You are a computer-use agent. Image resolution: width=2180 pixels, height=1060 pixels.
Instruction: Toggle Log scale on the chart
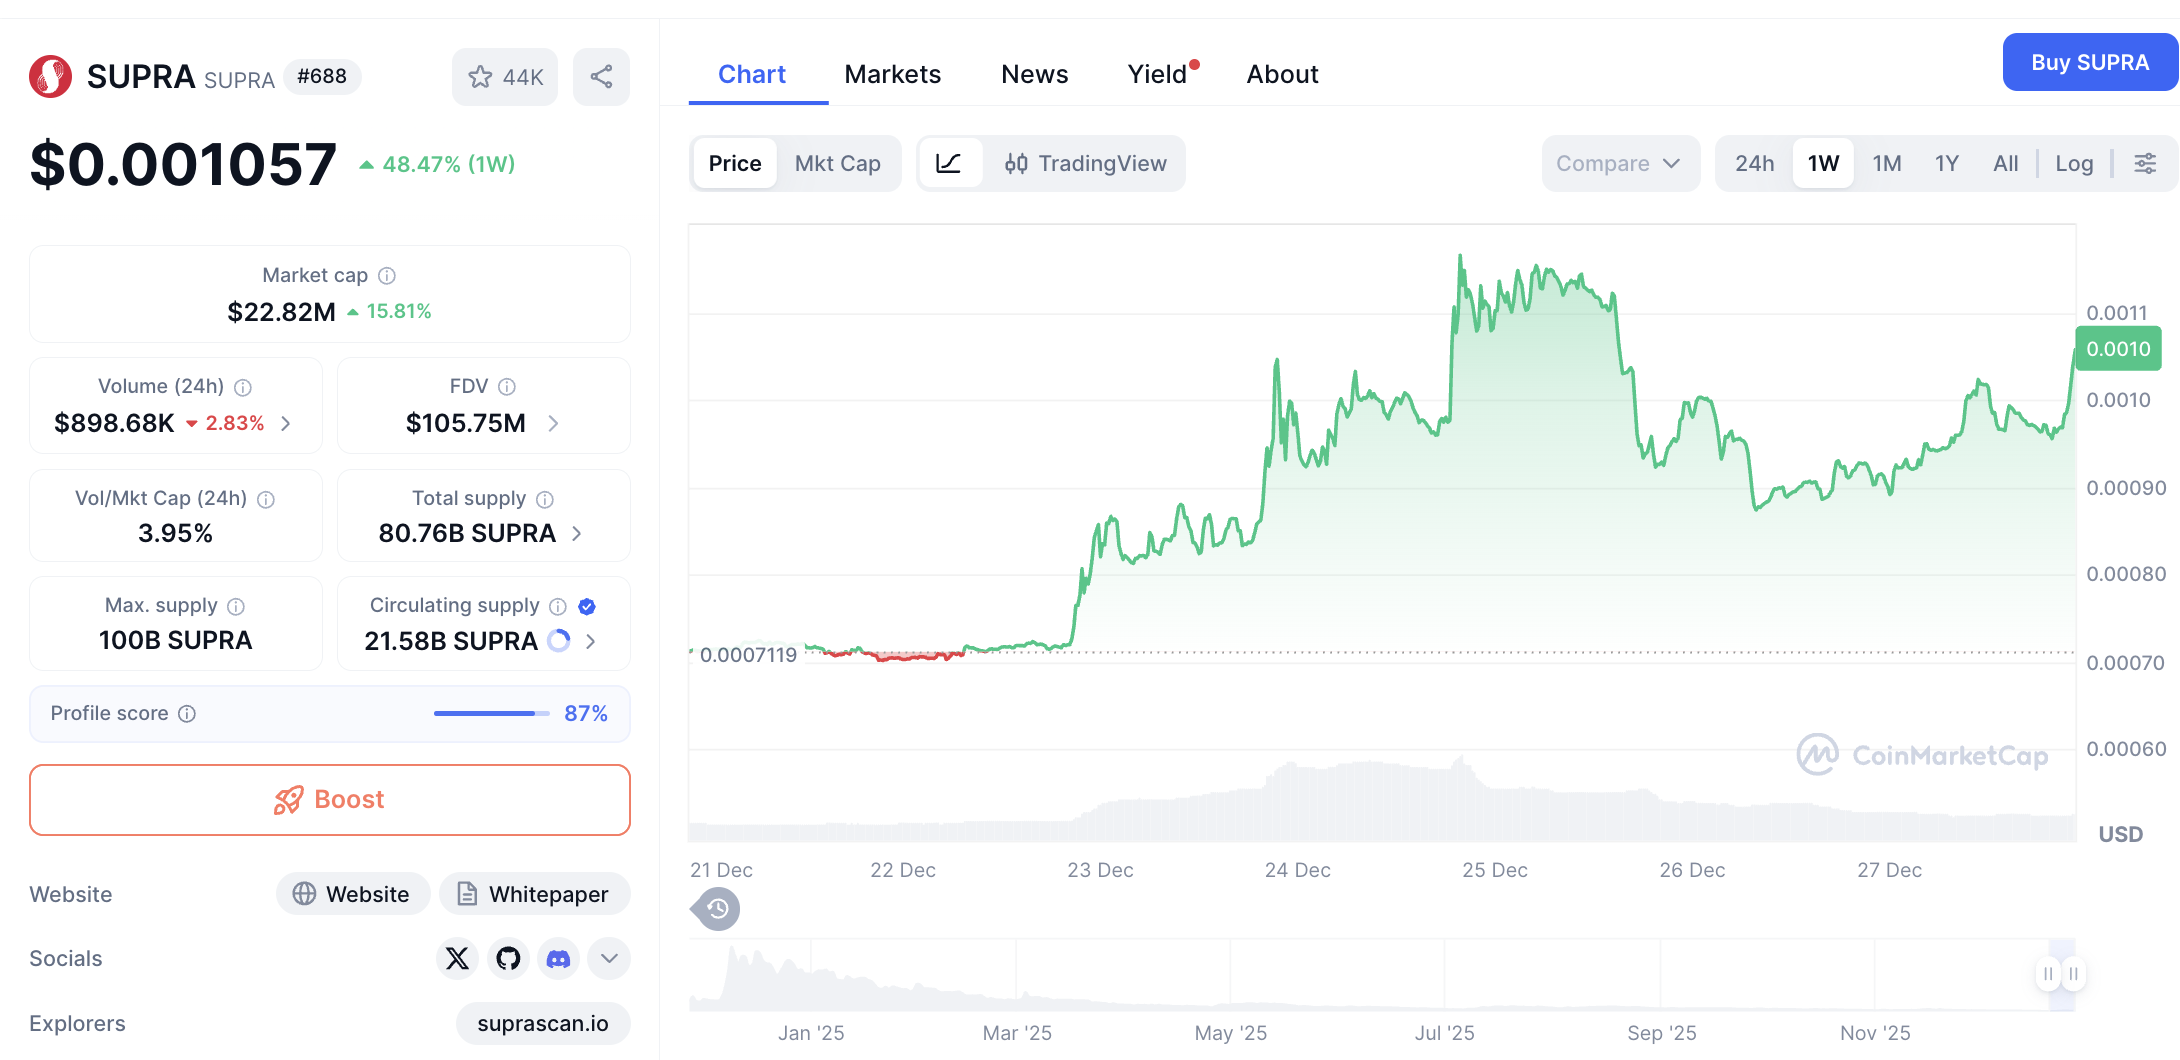(2074, 163)
